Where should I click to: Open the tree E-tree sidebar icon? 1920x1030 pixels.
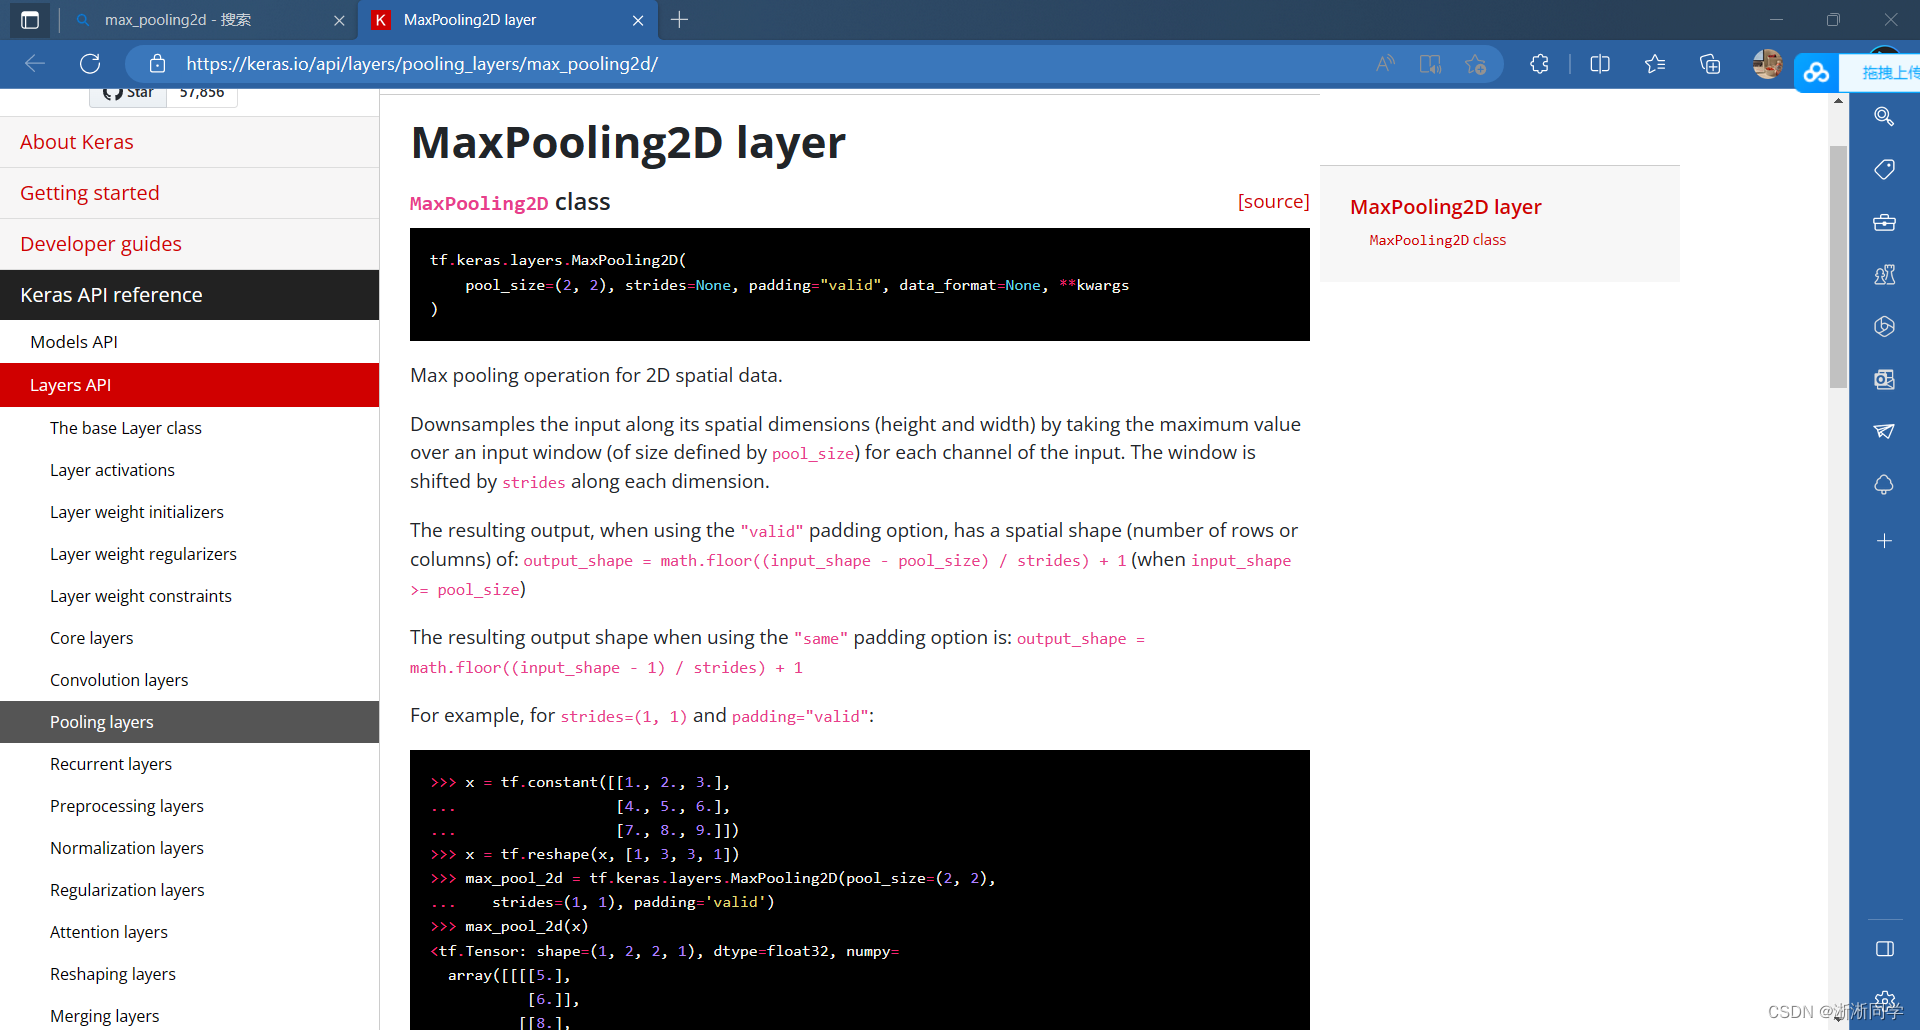(x=1884, y=484)
